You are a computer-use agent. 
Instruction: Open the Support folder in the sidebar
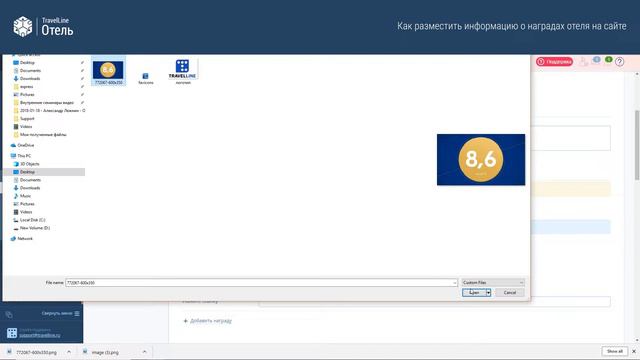(27, 118)
